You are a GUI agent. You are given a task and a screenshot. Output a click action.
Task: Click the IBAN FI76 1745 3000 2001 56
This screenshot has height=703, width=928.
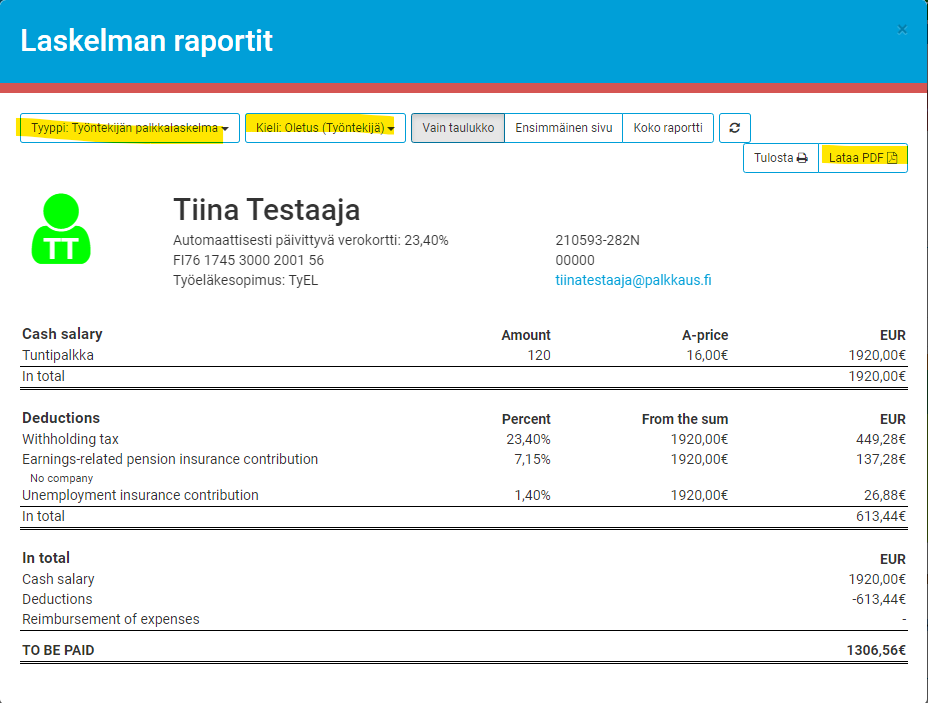tap(249, 260)
